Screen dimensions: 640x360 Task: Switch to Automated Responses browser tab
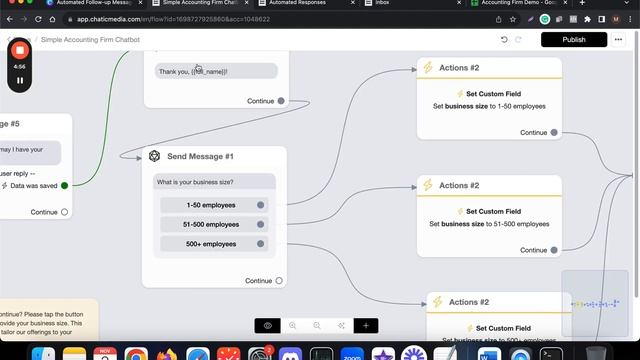coord(307,3)
